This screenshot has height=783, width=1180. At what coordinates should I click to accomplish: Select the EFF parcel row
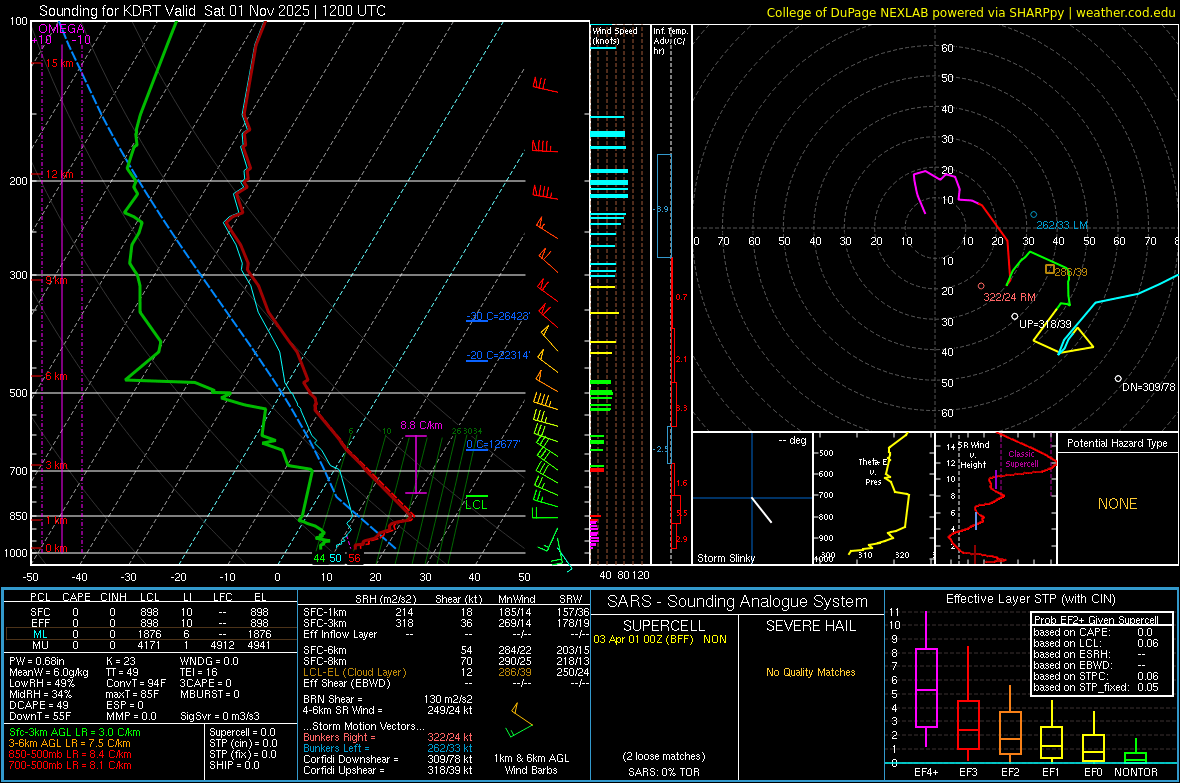pos(151,623)
